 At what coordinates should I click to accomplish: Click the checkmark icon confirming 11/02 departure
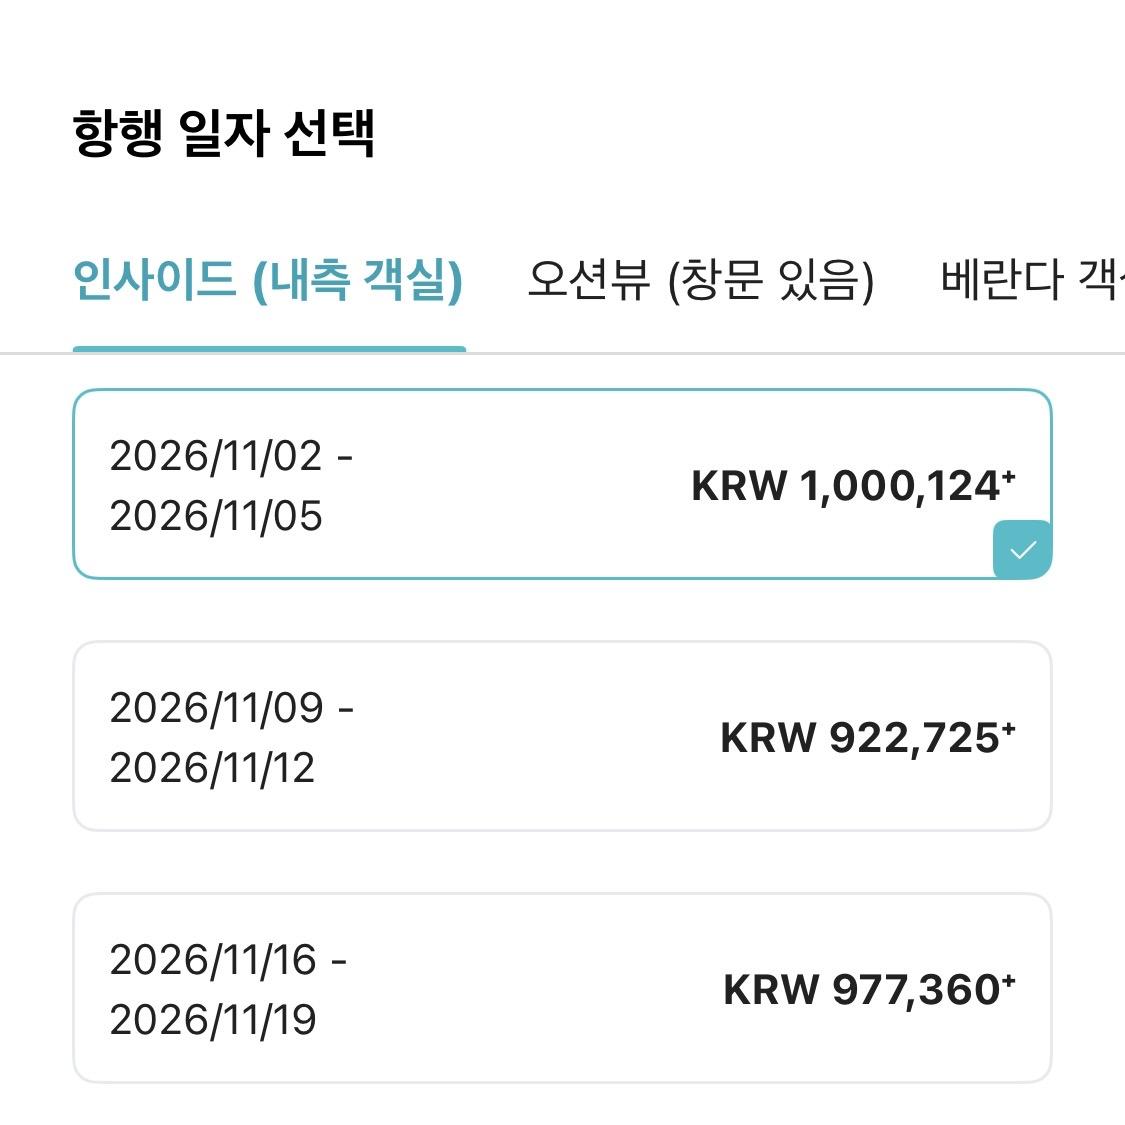[x=1023, y=547]
